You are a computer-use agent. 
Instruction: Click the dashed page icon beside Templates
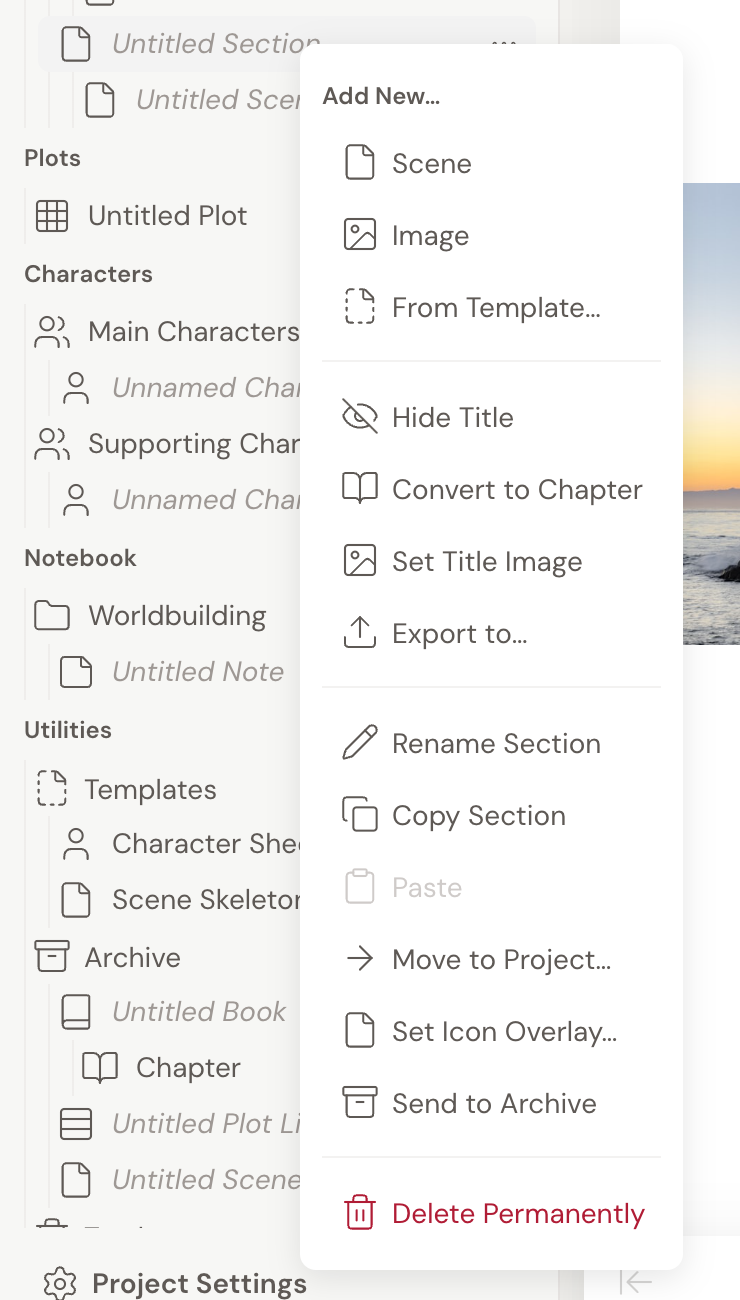[x=52, y=788]
